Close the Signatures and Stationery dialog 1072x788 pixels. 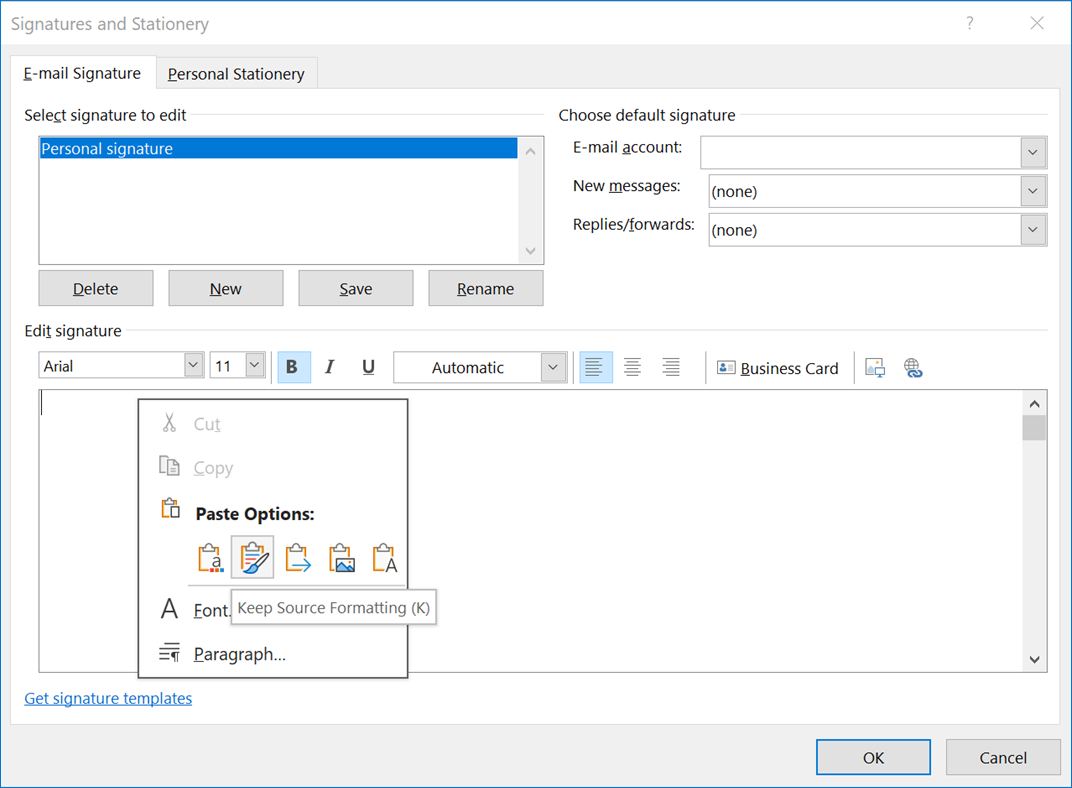[1036, 23]
